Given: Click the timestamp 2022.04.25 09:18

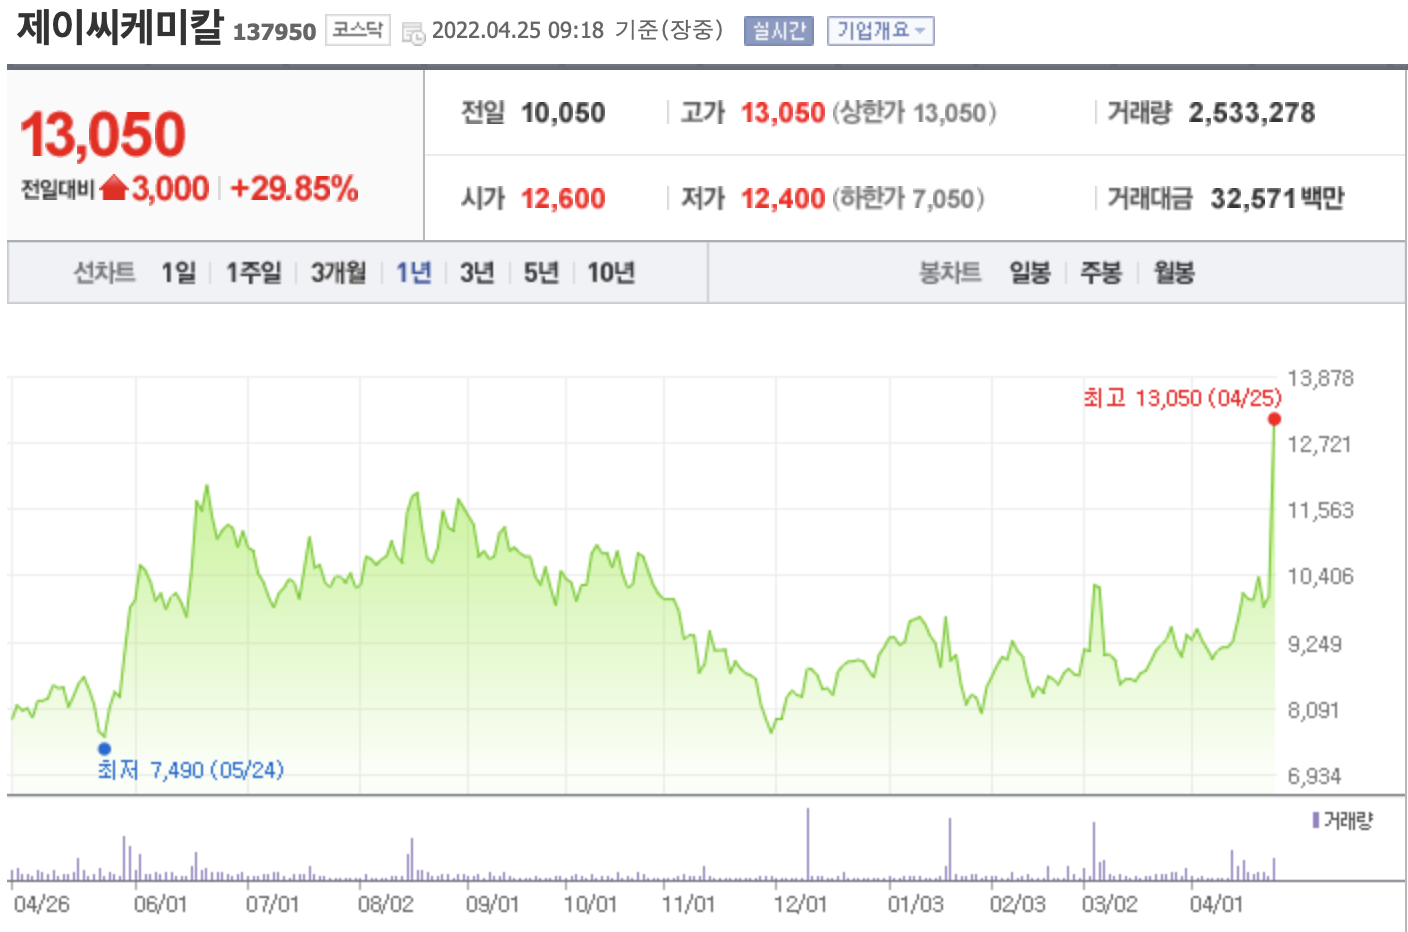Looking at the screenshot, I should pyautogui.click(x=518, y=31).
